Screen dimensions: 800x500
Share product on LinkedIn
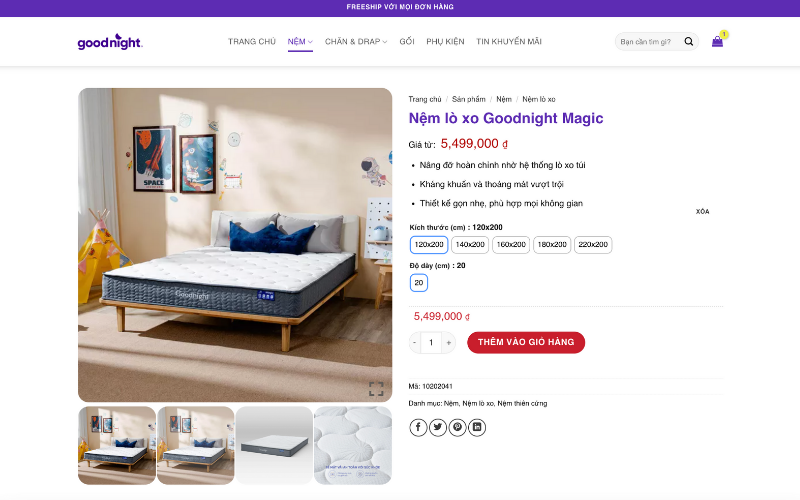pos(477,427)
